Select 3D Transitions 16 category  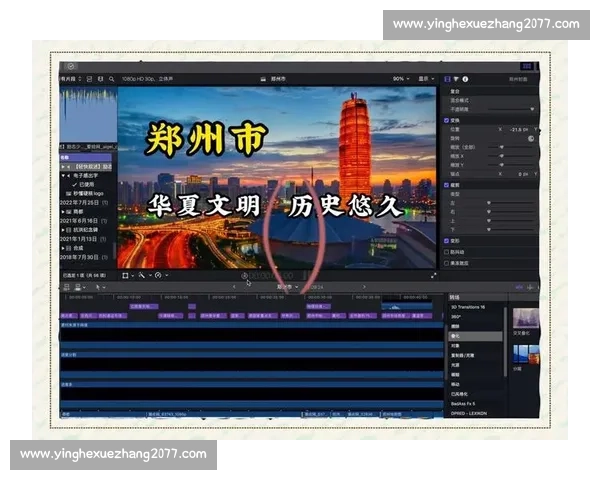[x=468, y=307]
